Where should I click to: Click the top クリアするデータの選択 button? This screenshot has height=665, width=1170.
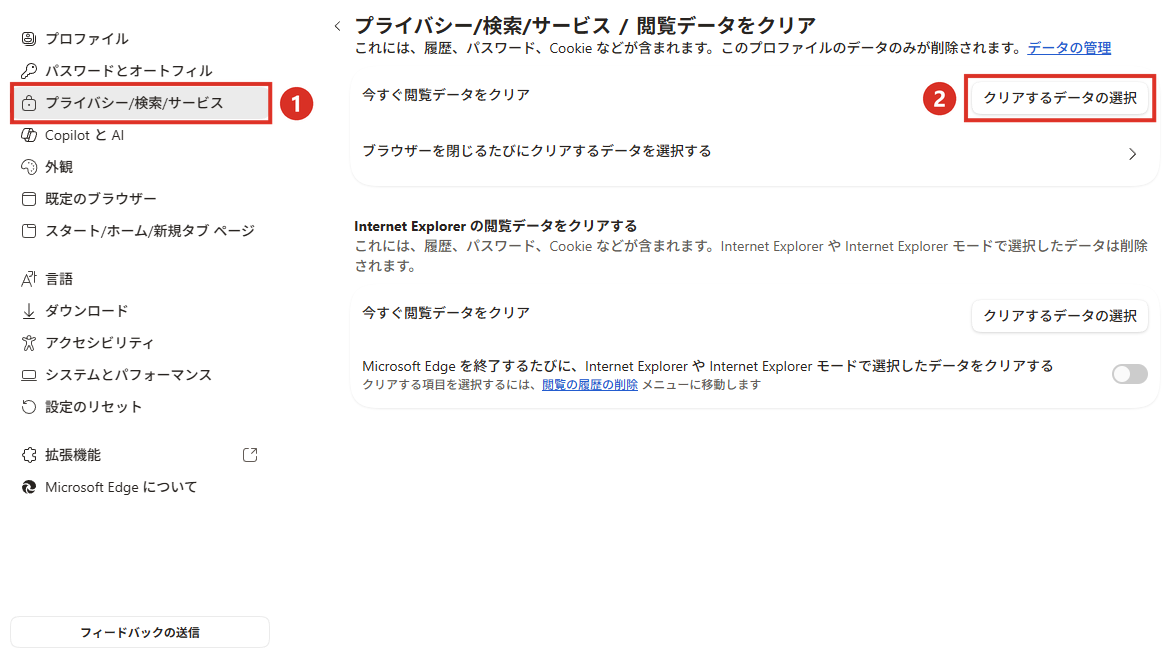(x=1060, y=98)
